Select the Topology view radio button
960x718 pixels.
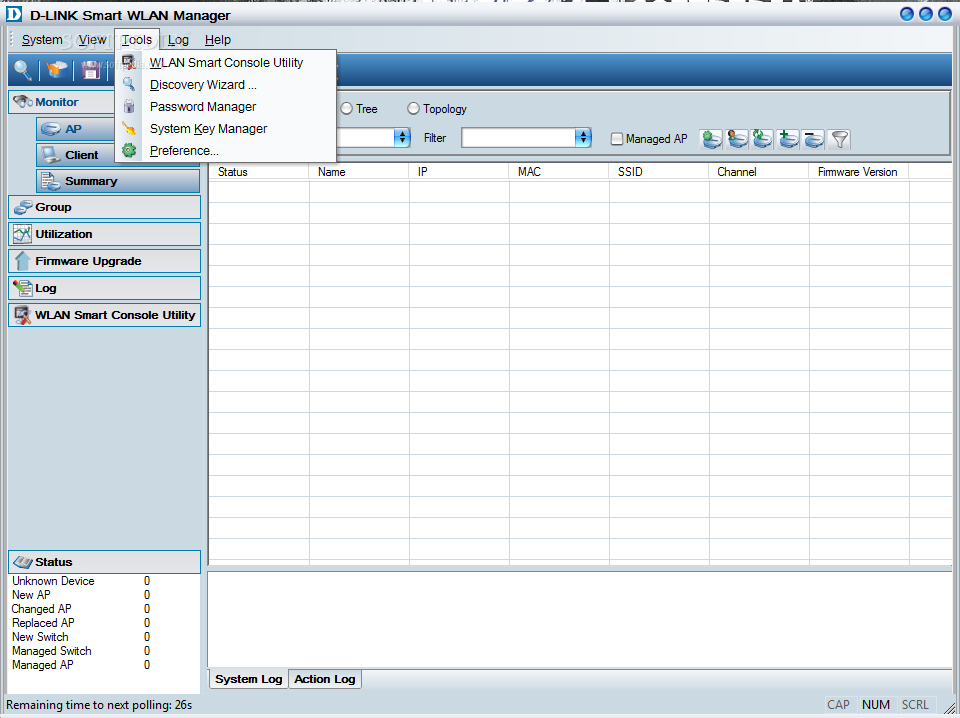click(413, 108)
